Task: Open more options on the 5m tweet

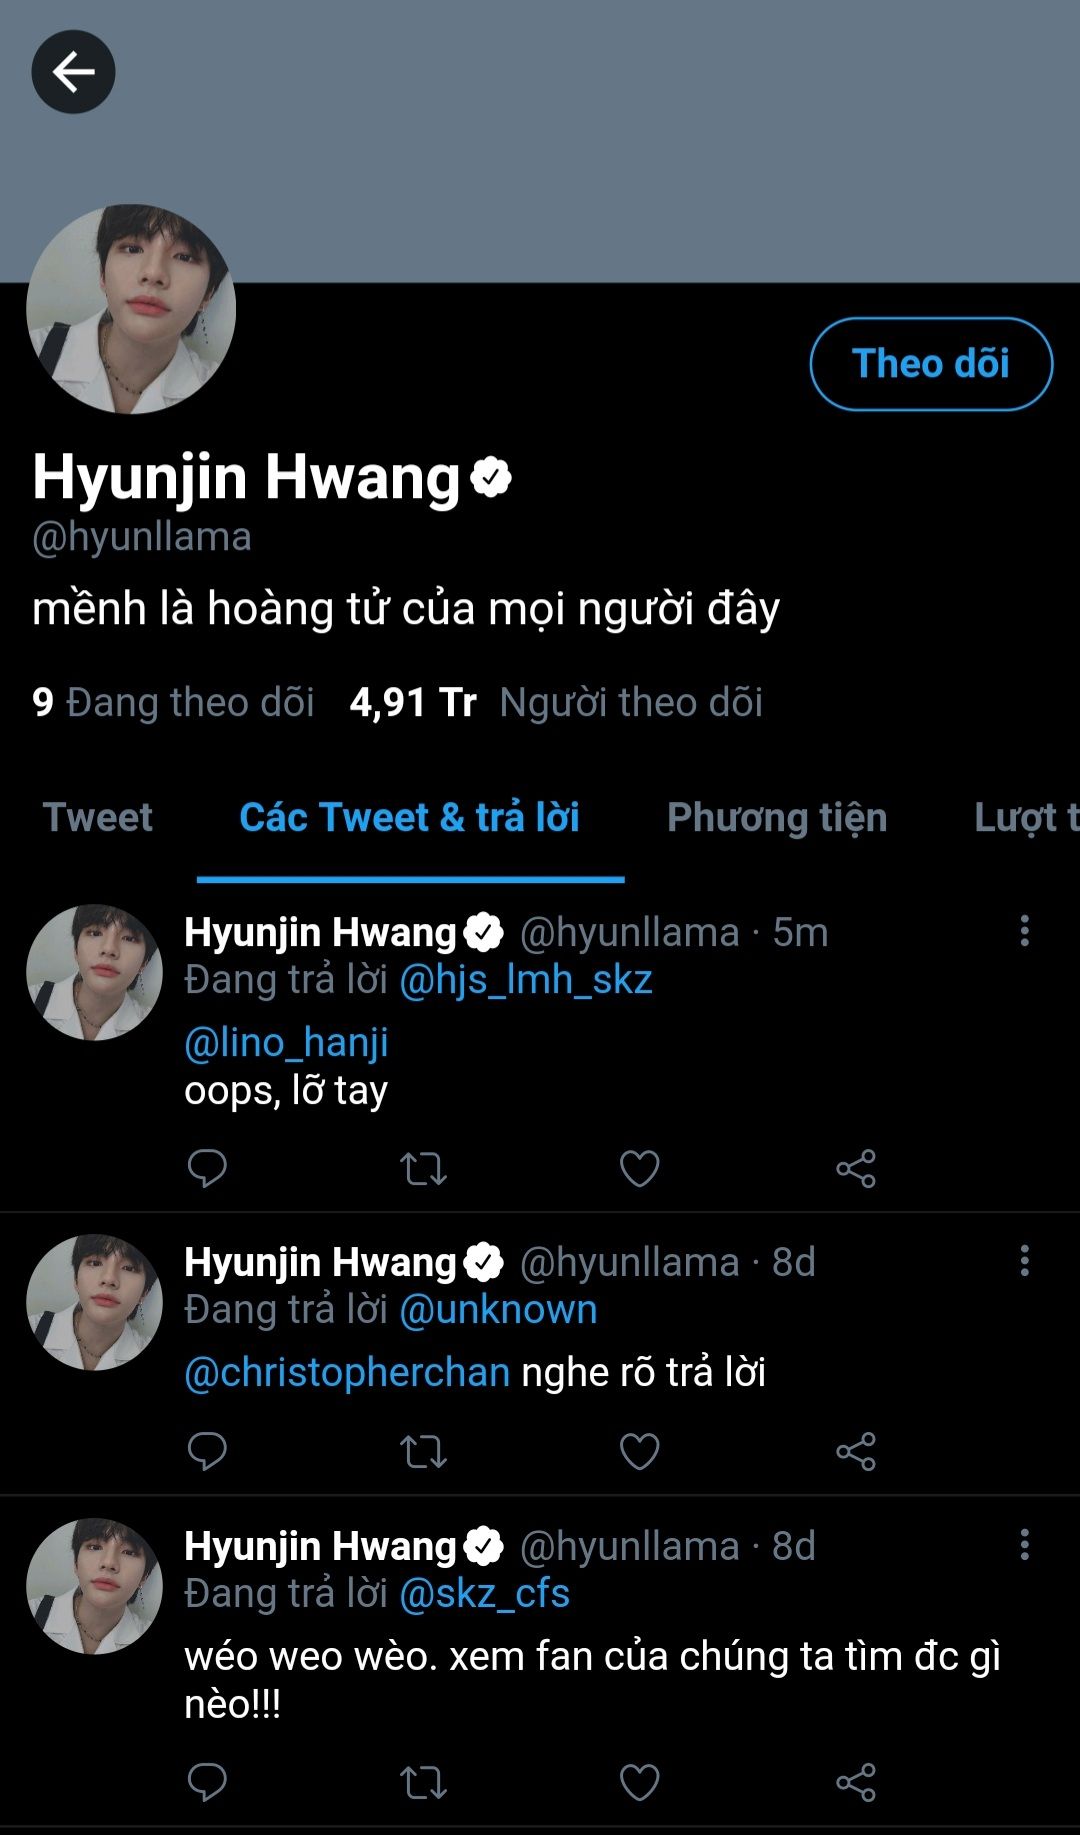Action: coord(1024,931)
